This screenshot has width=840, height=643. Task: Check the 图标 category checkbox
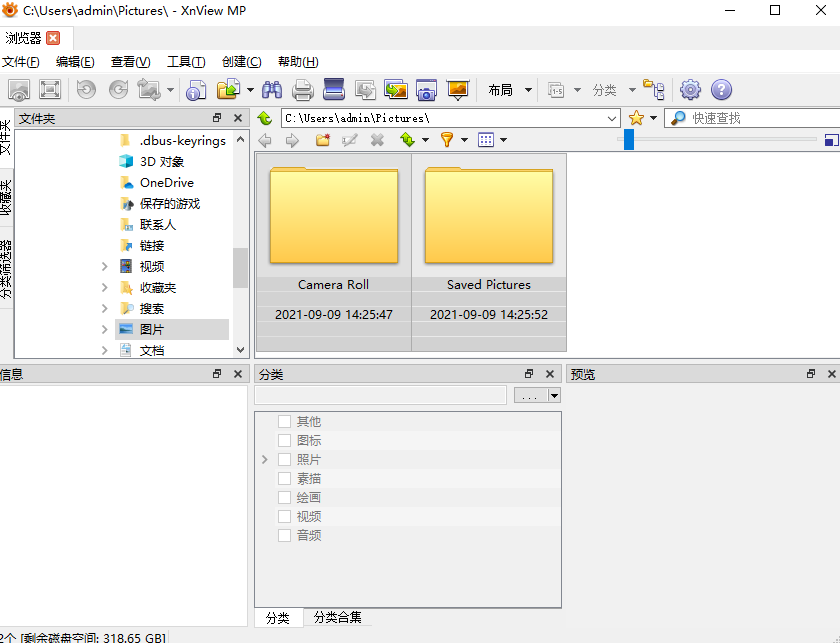(284, 440)
